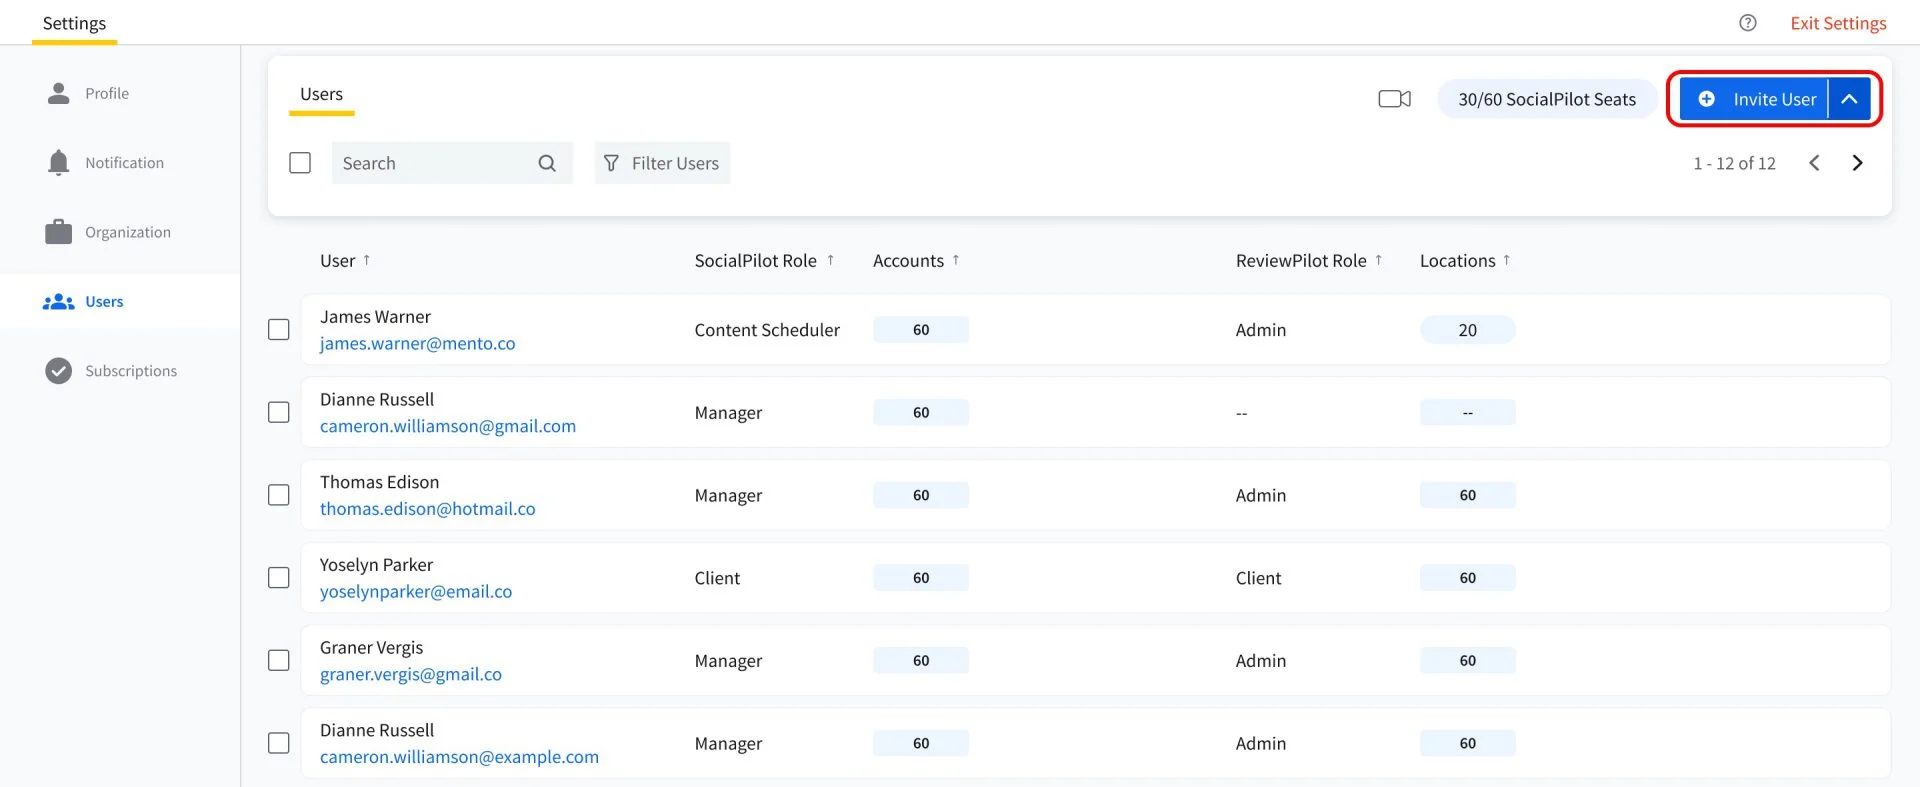Viewport: 1920px width, 787px height.
Task: Sort by SocialPilot Role column arrow
Action: (830, 260)
